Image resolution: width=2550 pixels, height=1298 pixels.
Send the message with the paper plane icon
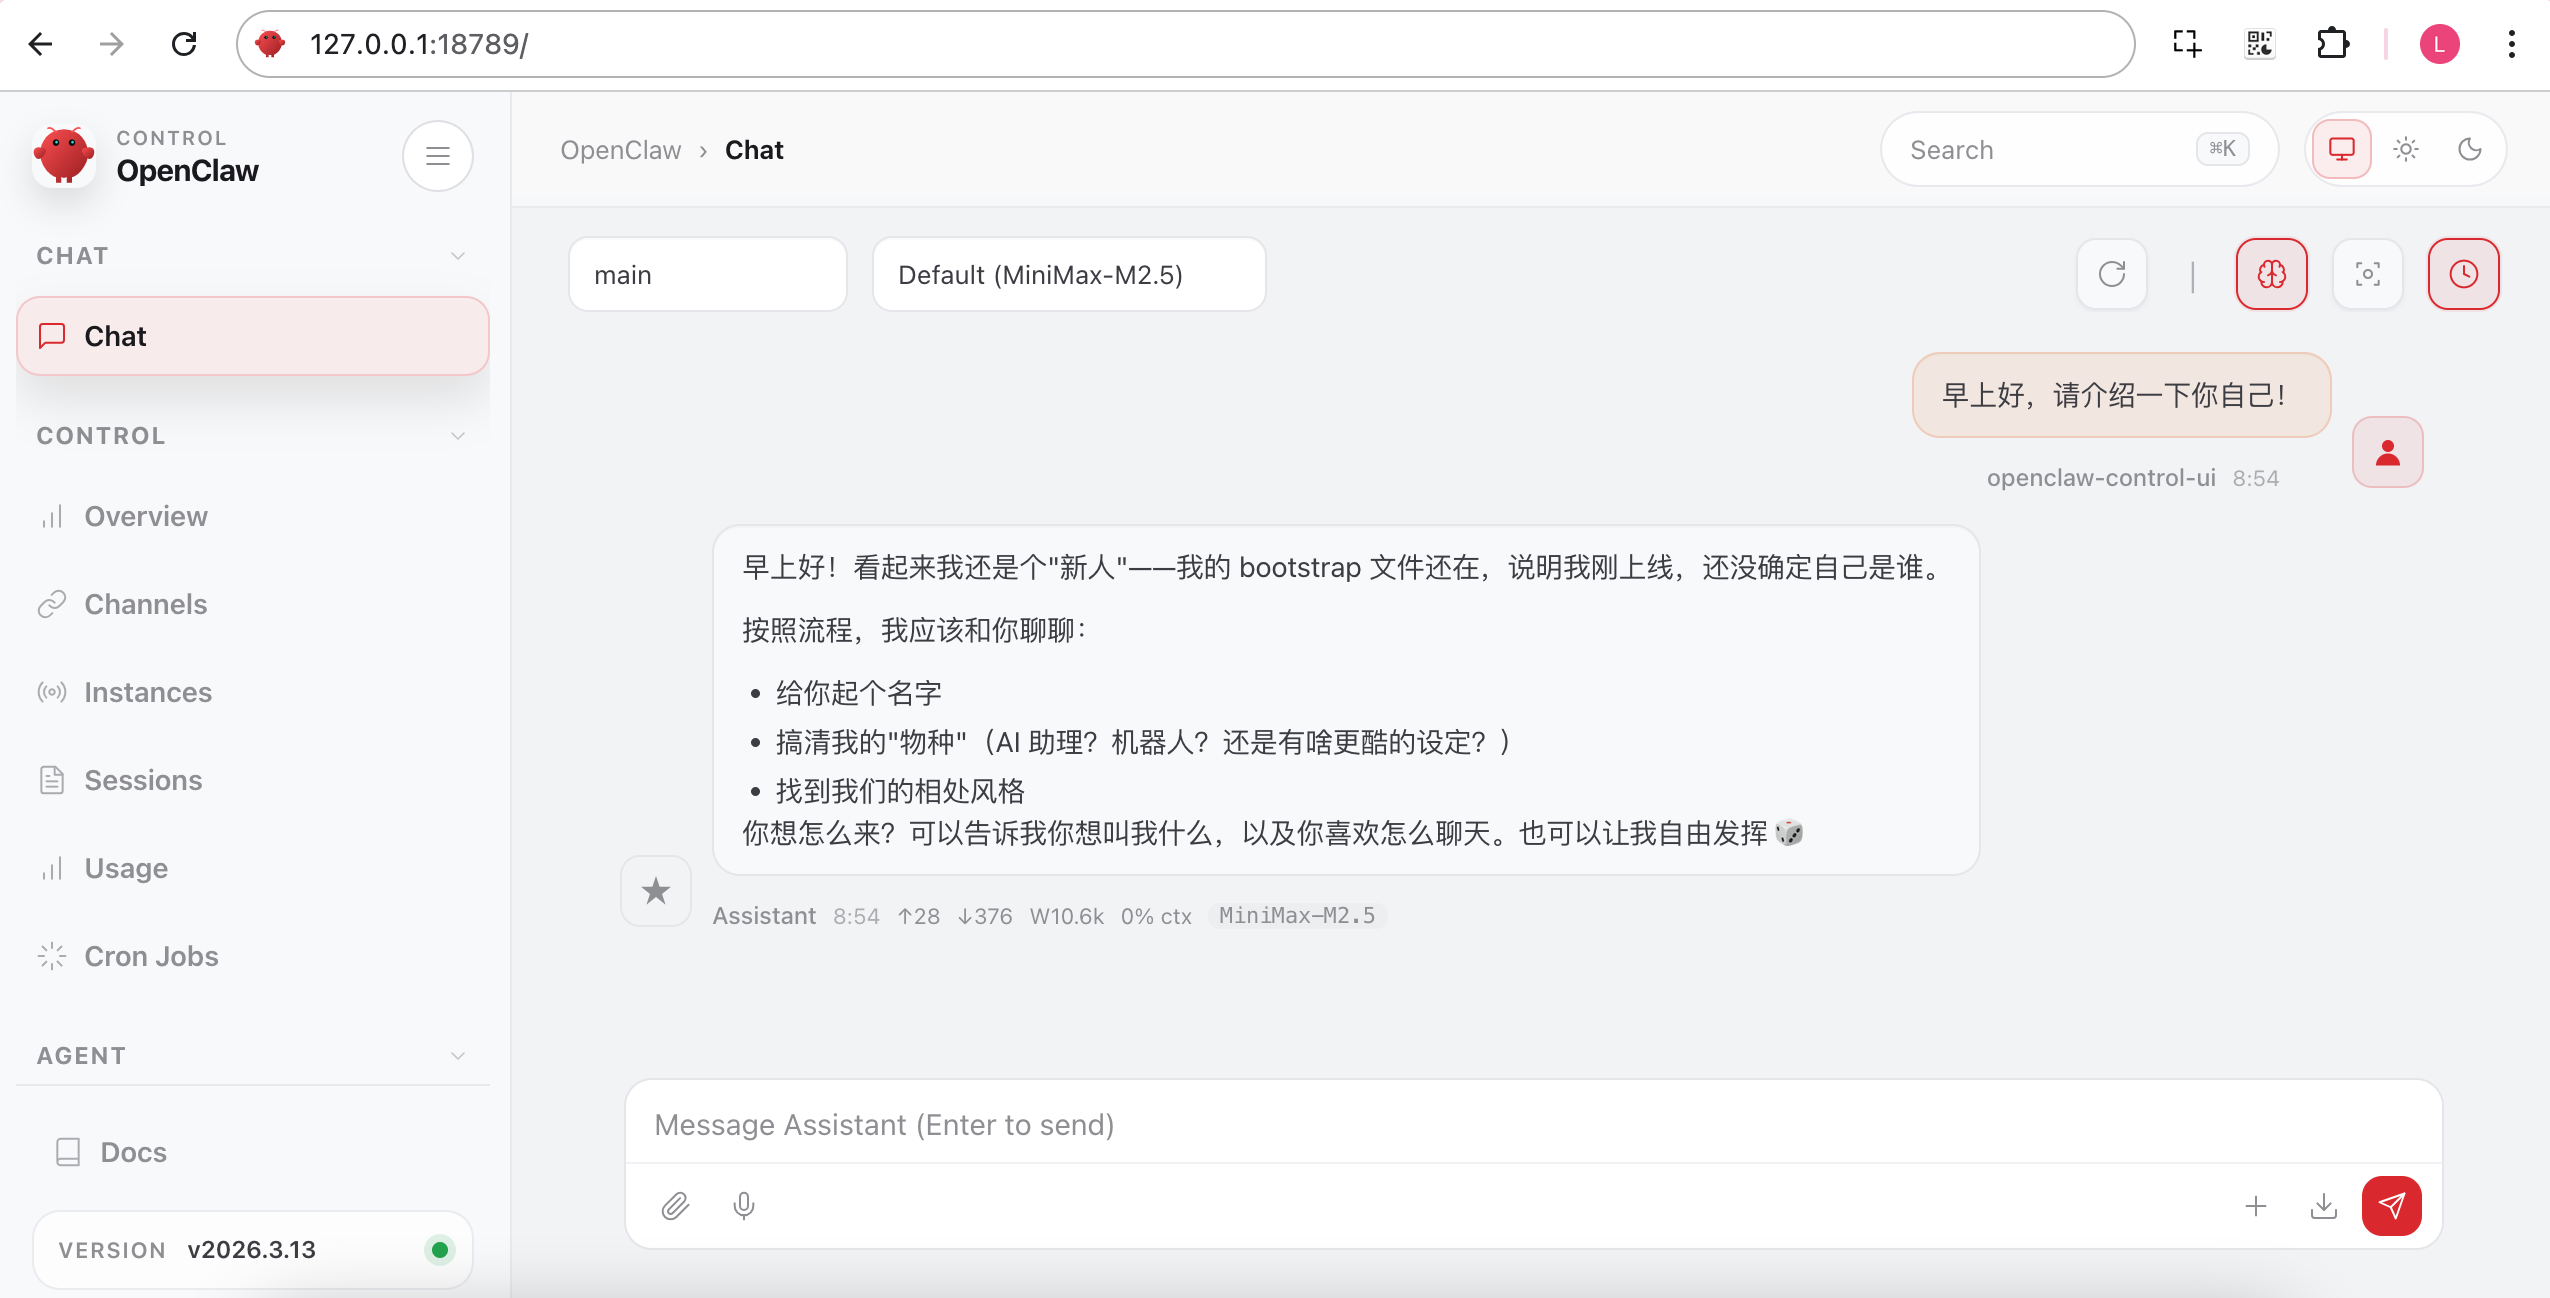click(2392, 1206)
